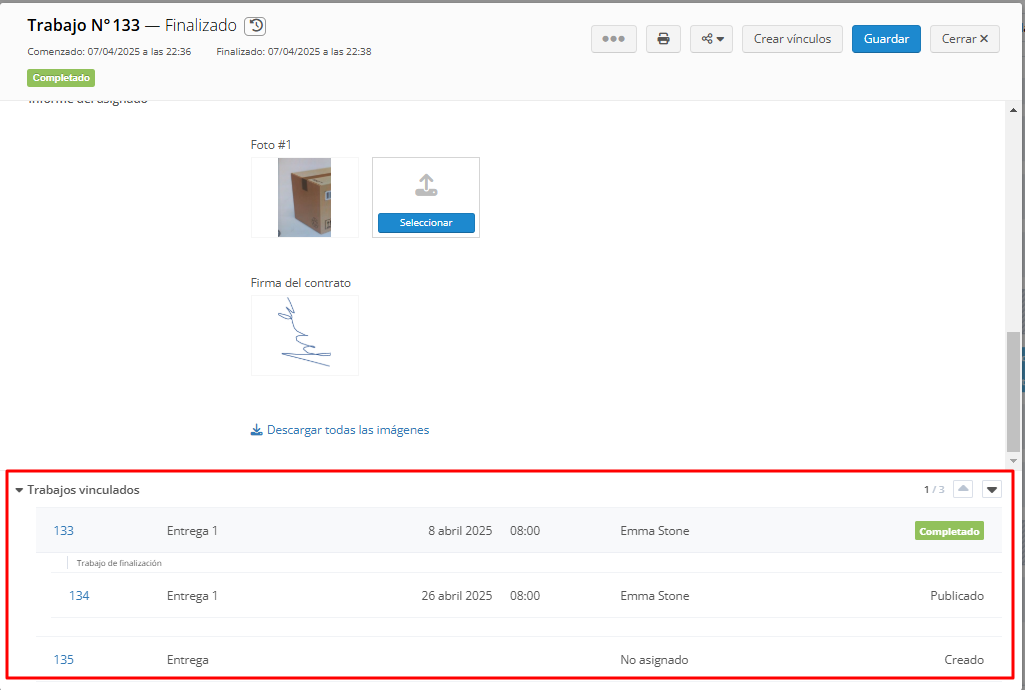Click the upload icon for new photo
Viewport: 1025px width, 690px height.
tap(426, 185)
